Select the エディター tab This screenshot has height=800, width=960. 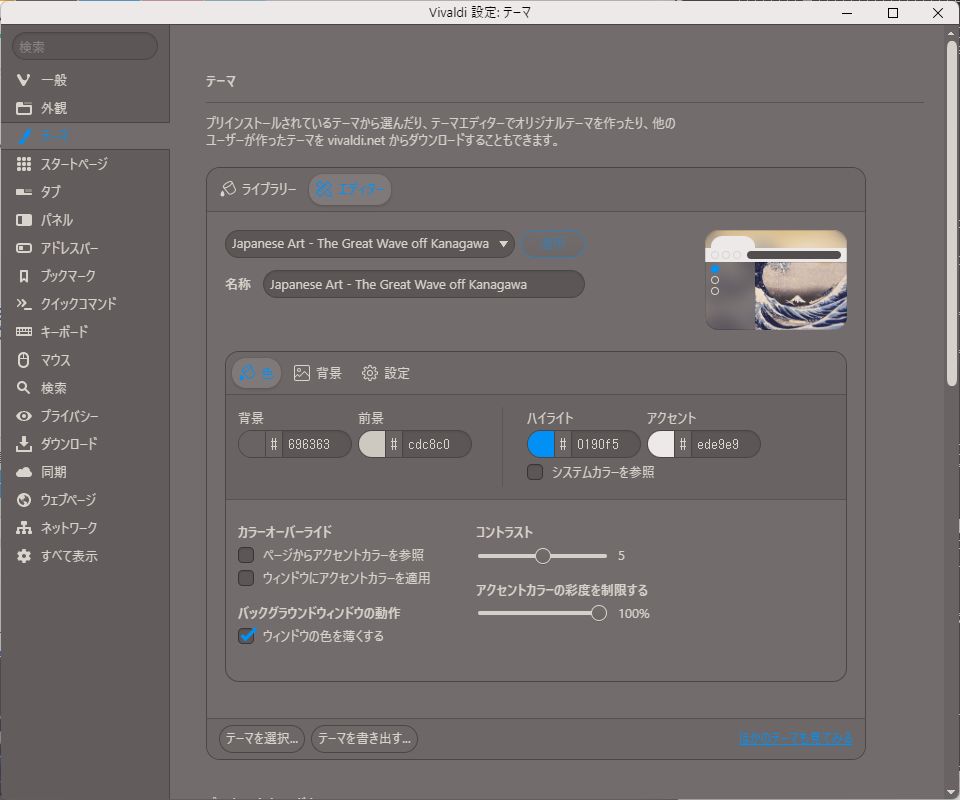click(x=350, y=189)
